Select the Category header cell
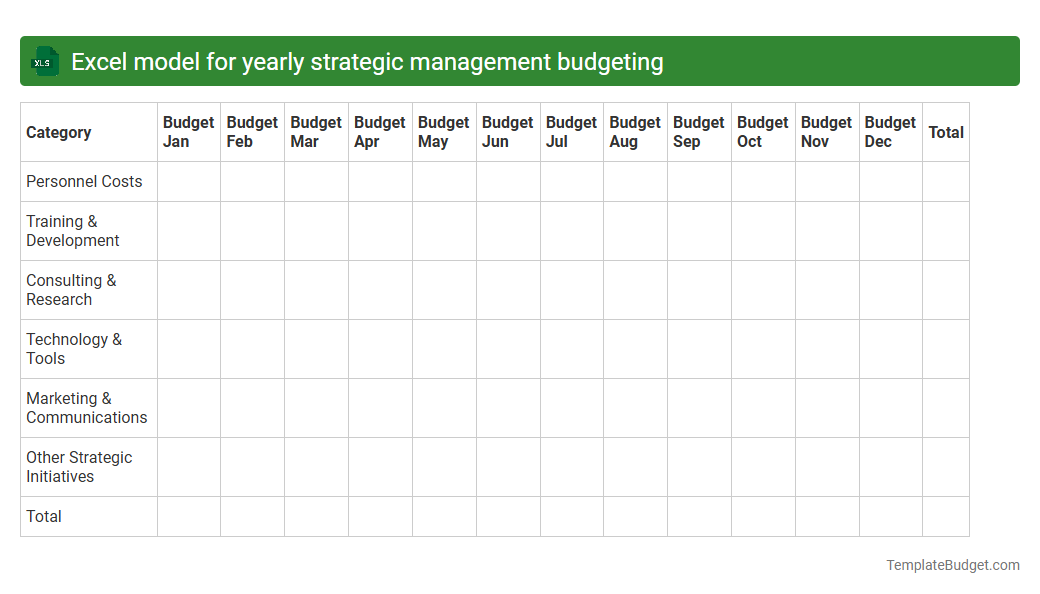 pos(59,132)
